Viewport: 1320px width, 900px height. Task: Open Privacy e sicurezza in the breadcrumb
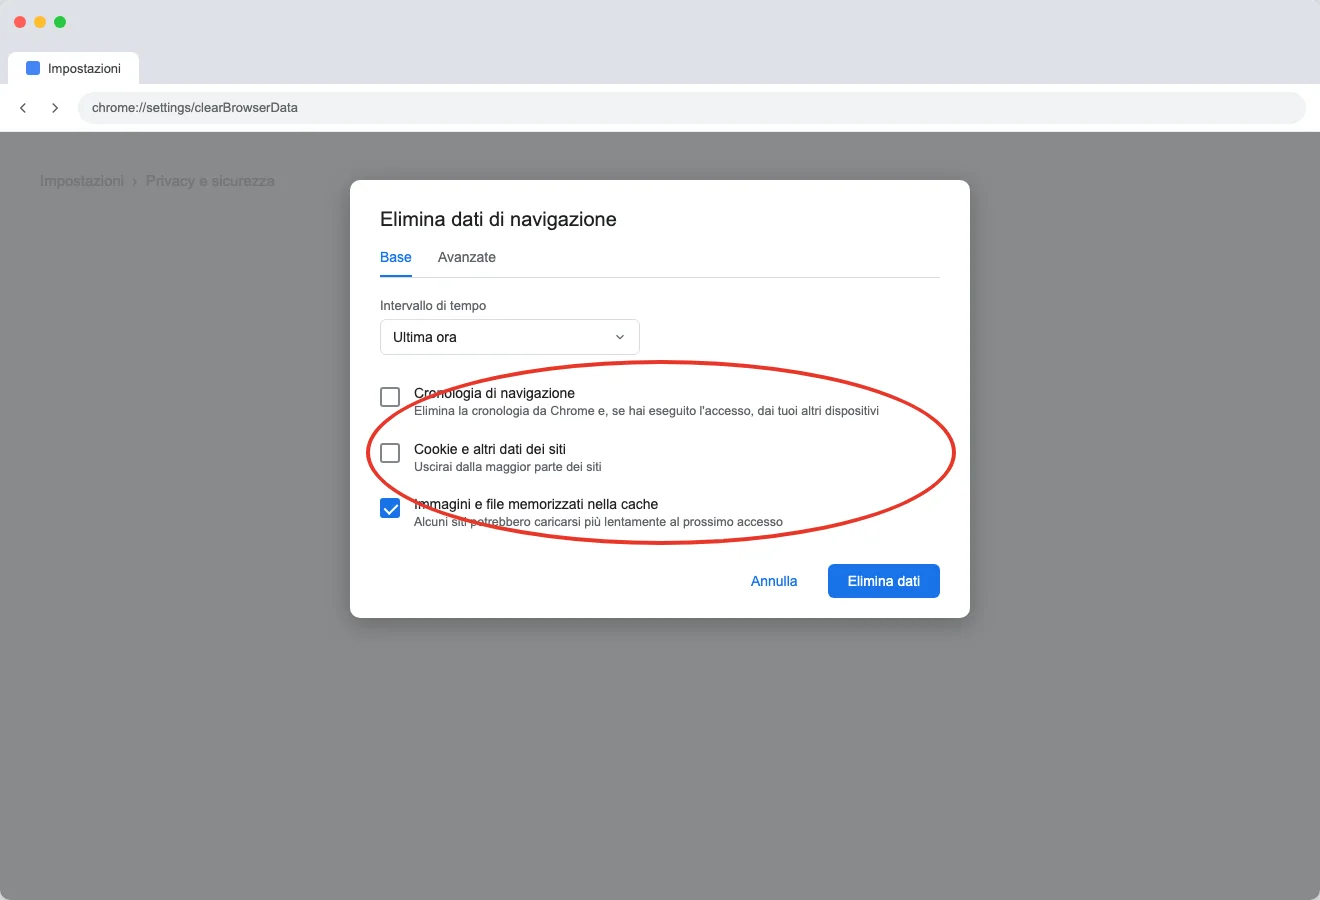coord(210,181)
